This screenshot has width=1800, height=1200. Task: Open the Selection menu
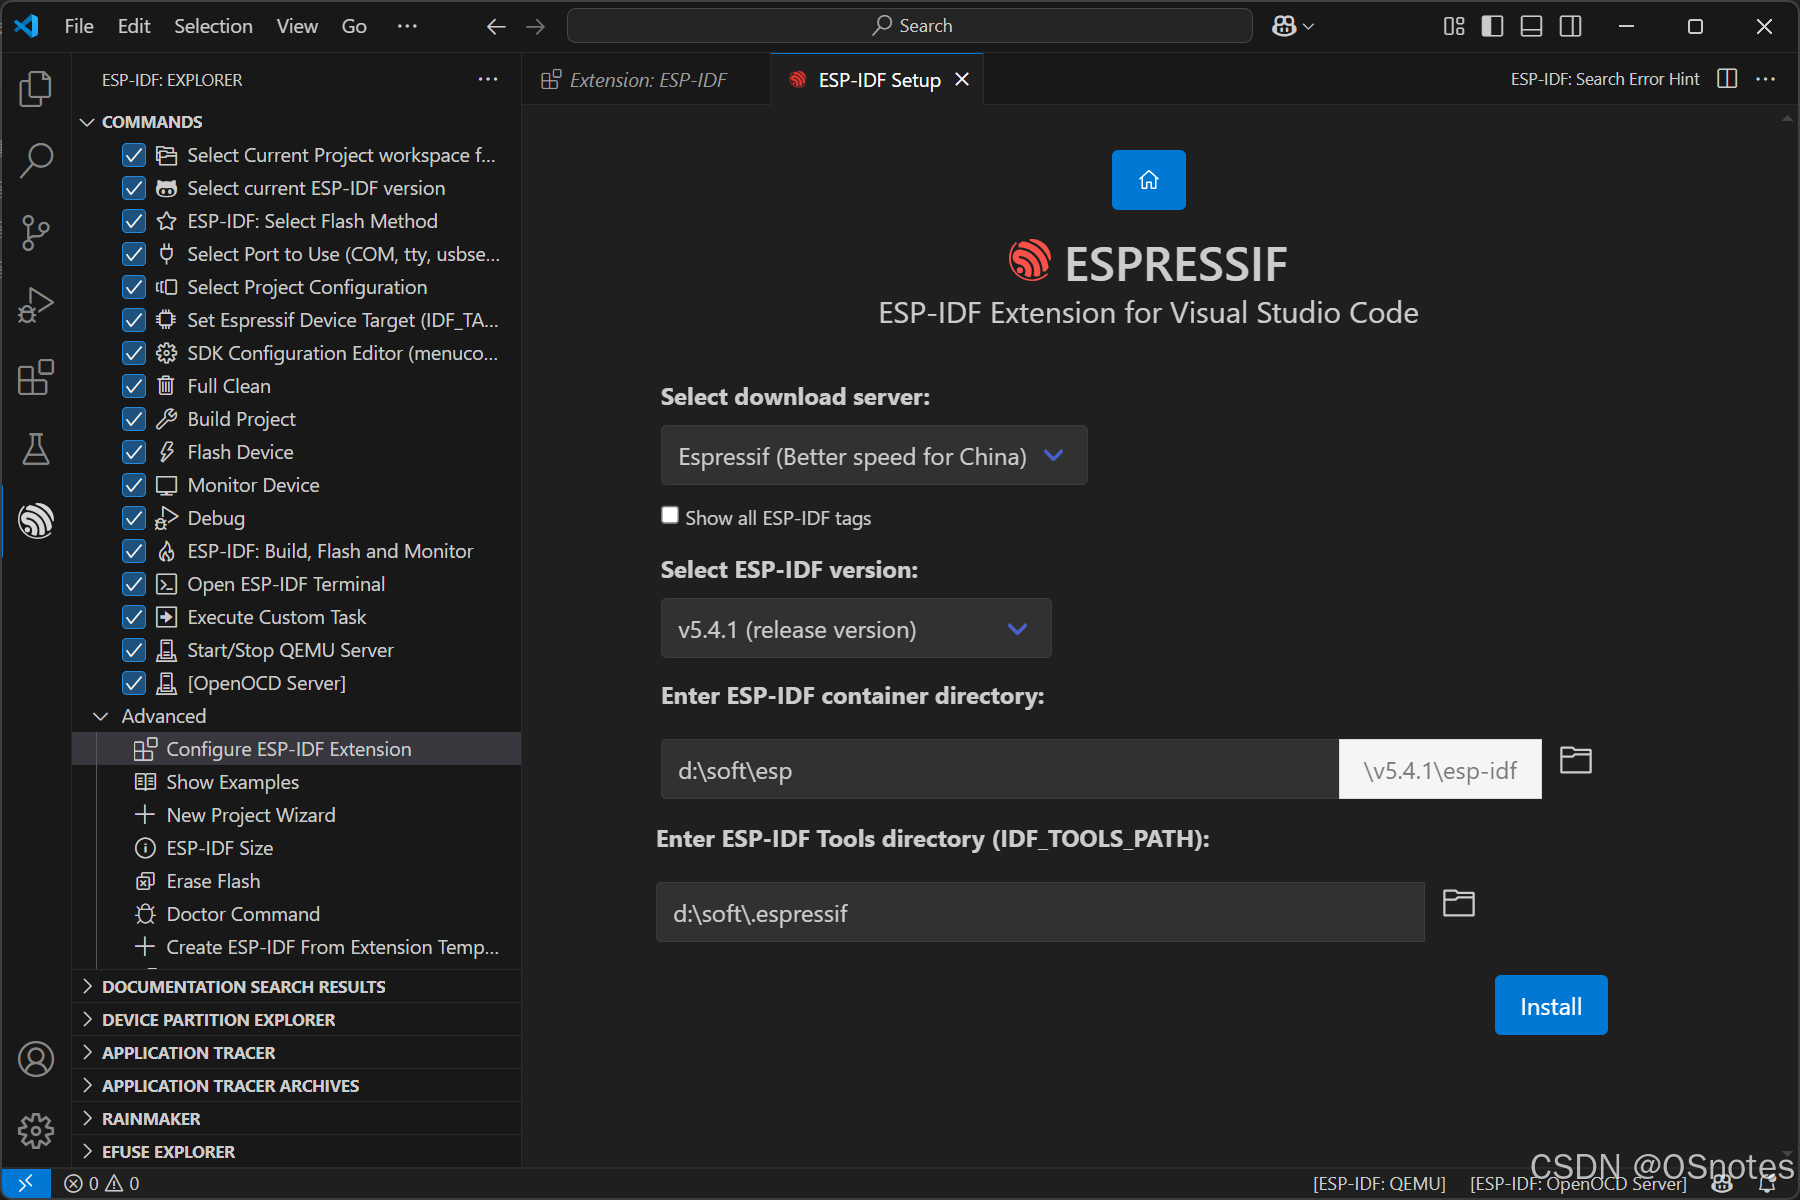pos(213,26)
